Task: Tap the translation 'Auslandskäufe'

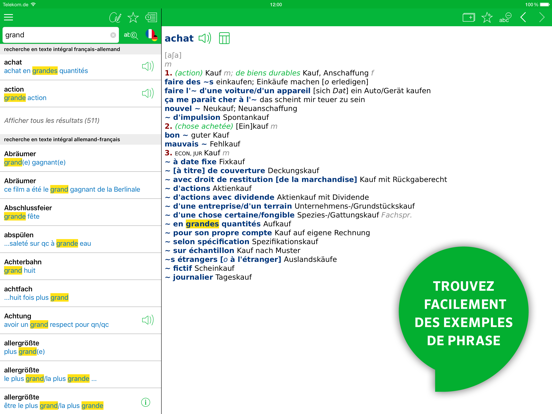Action: click(310, 259)
